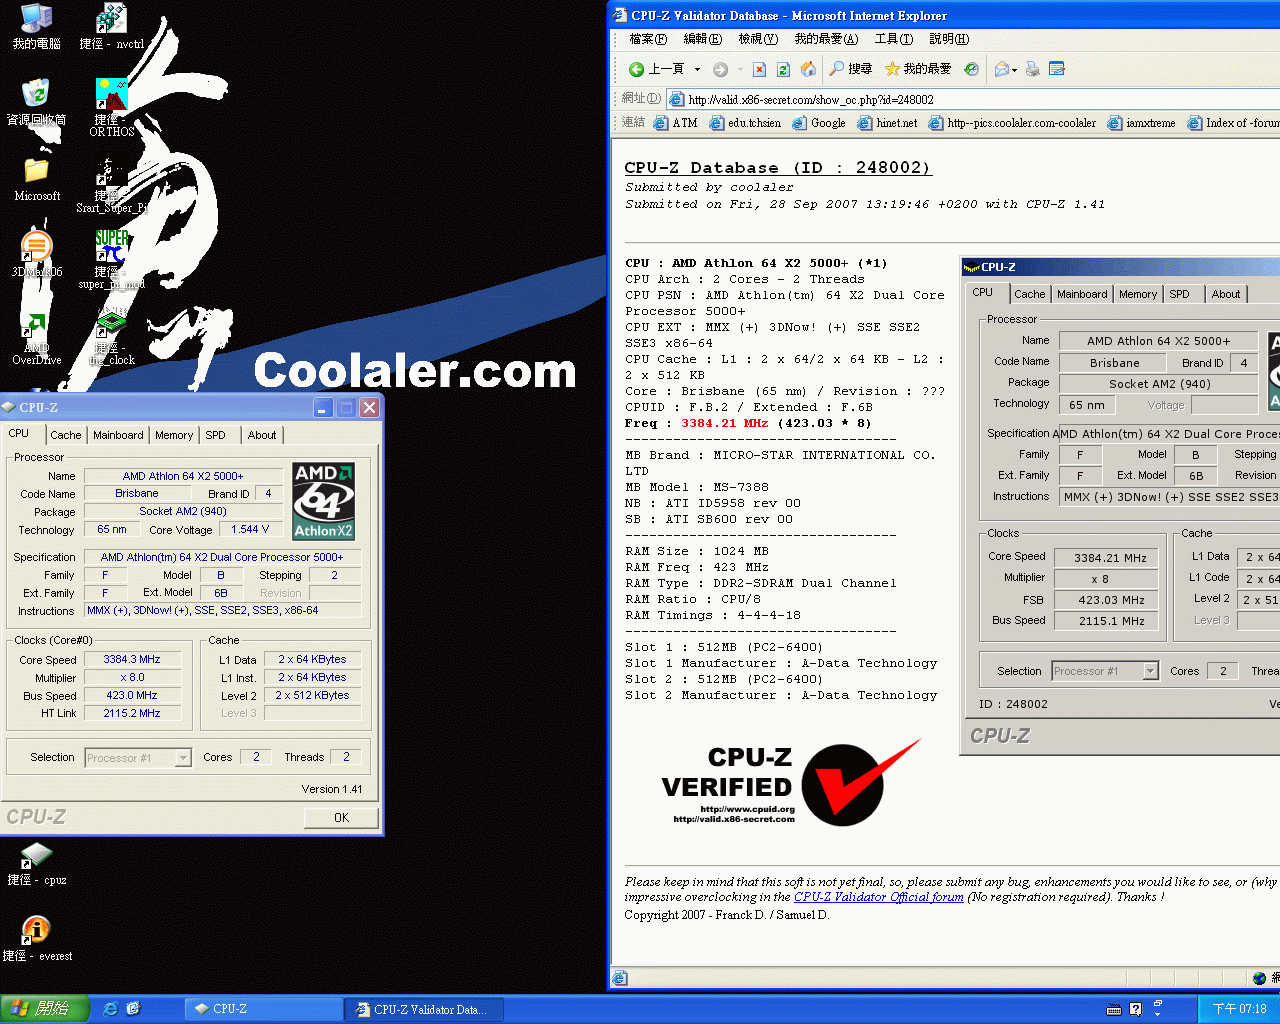Launch Internet Explorer from Quick Launch
The image size is (1280, 1024).
(x=110, y=1009)
